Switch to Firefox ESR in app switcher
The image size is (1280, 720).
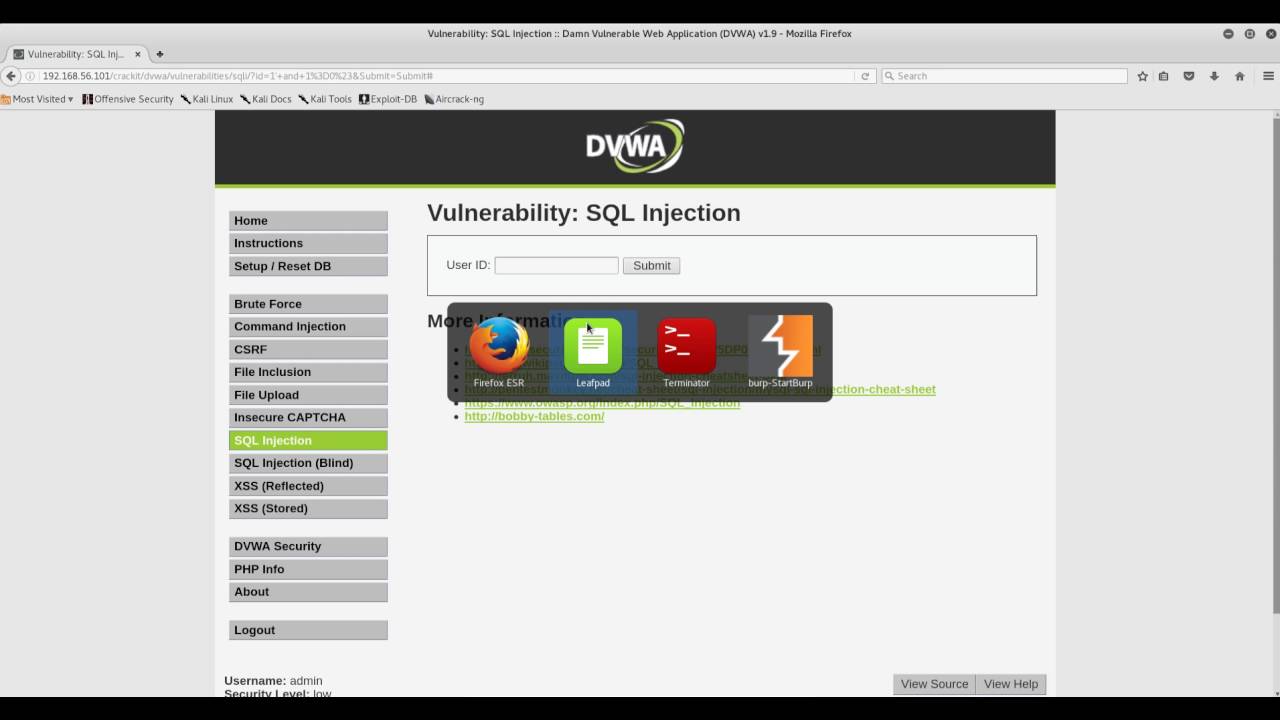pyautogui.click(x=499, y=352)
